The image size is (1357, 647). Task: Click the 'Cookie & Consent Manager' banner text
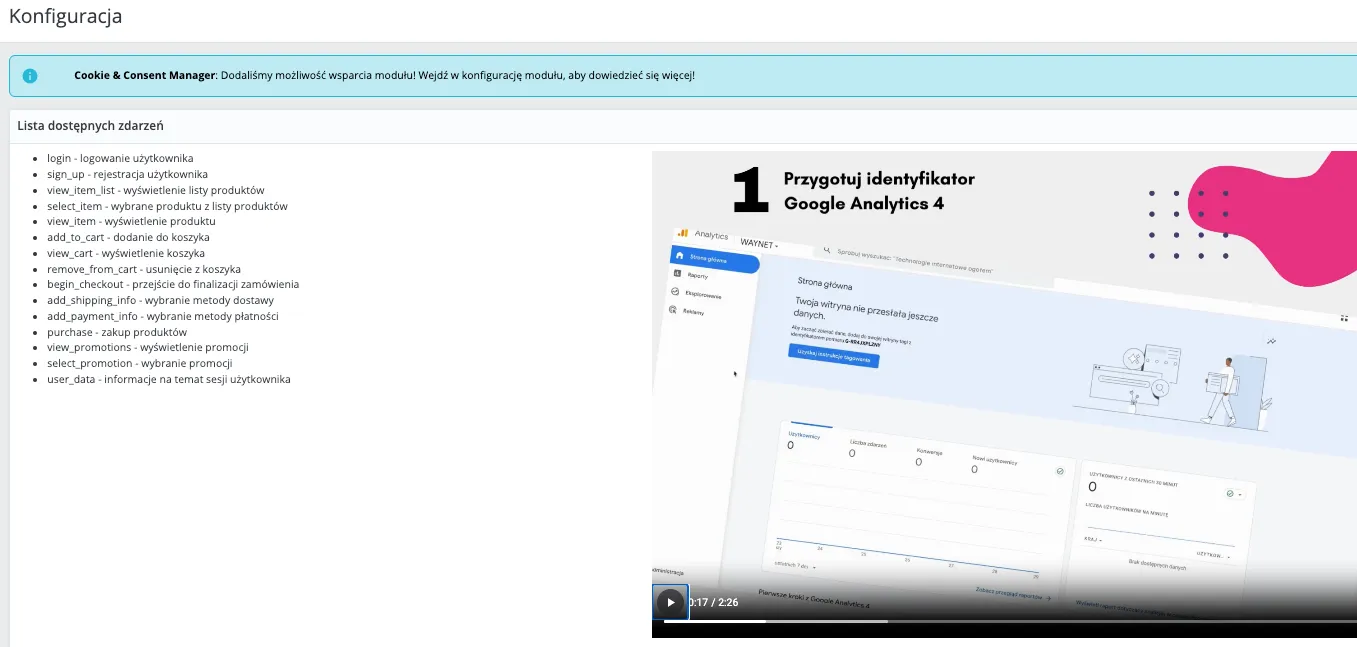[144, 75]
